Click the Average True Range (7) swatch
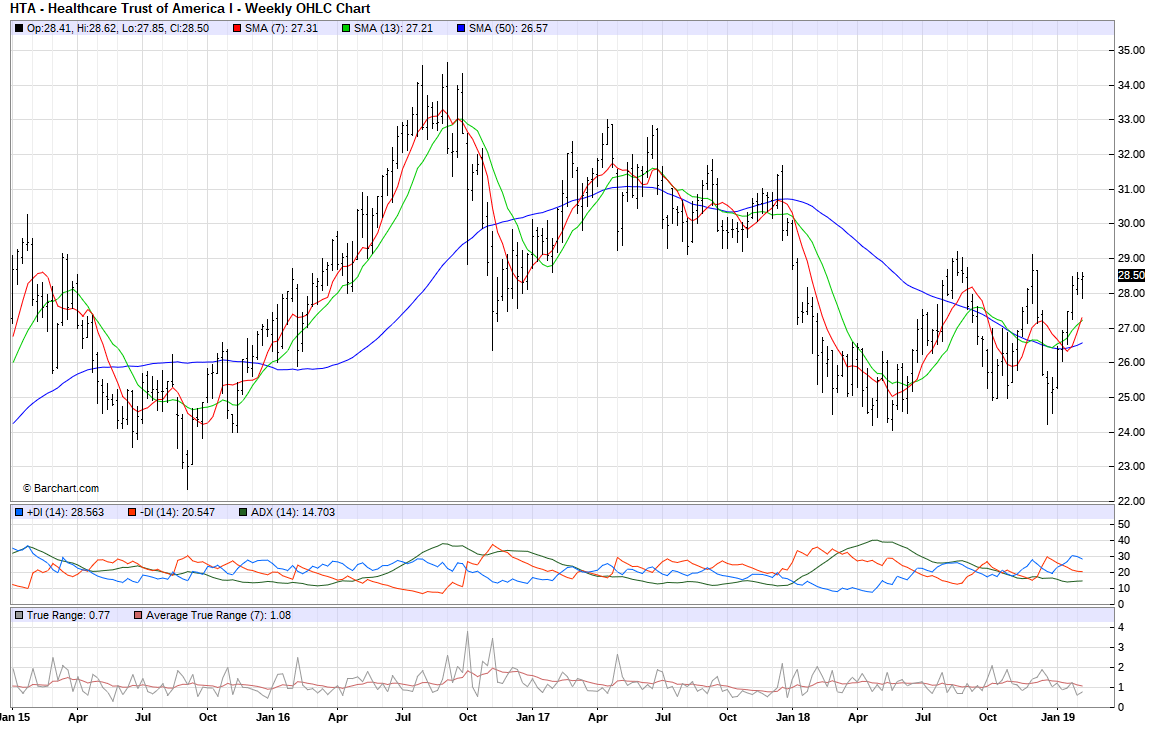The width and height of the screenshot is (1156, 748). (138, 615)
